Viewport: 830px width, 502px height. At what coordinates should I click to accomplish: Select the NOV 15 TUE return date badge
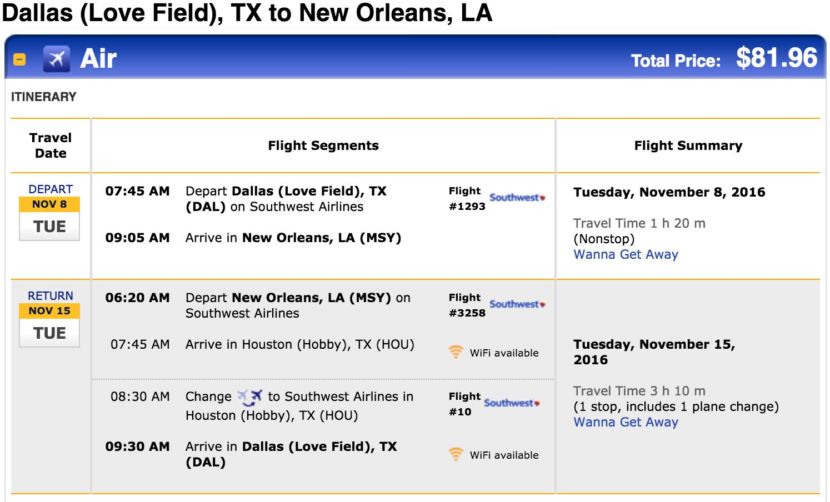click(49, 325)
